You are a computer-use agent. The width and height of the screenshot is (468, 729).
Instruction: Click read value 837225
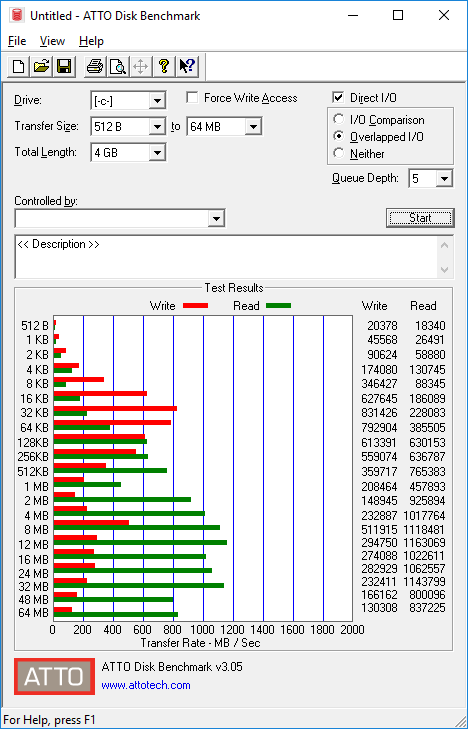point(427,608)
